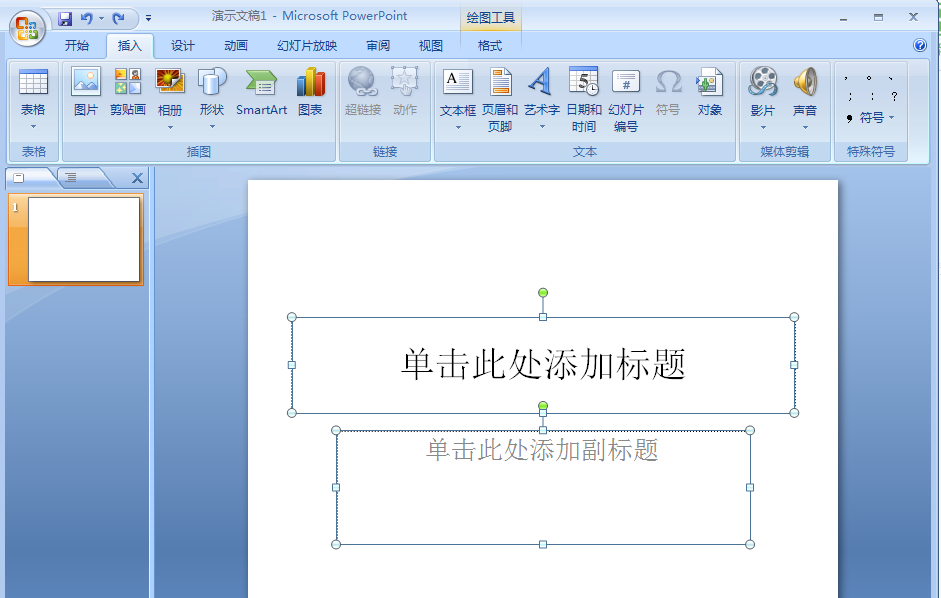Save the presentation from quick access toolbar

(x=65, y=19)
